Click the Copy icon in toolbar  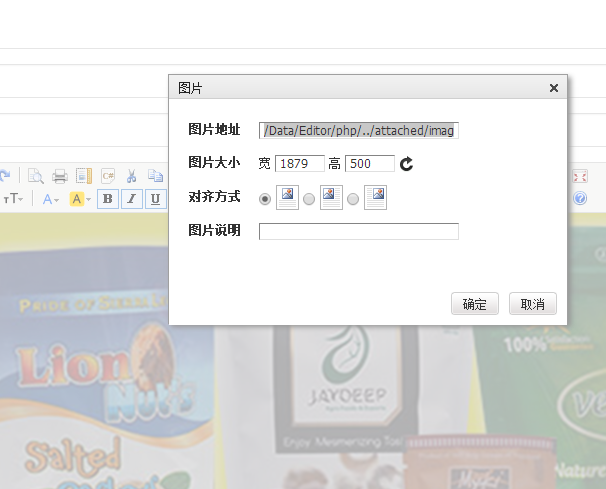155,176
